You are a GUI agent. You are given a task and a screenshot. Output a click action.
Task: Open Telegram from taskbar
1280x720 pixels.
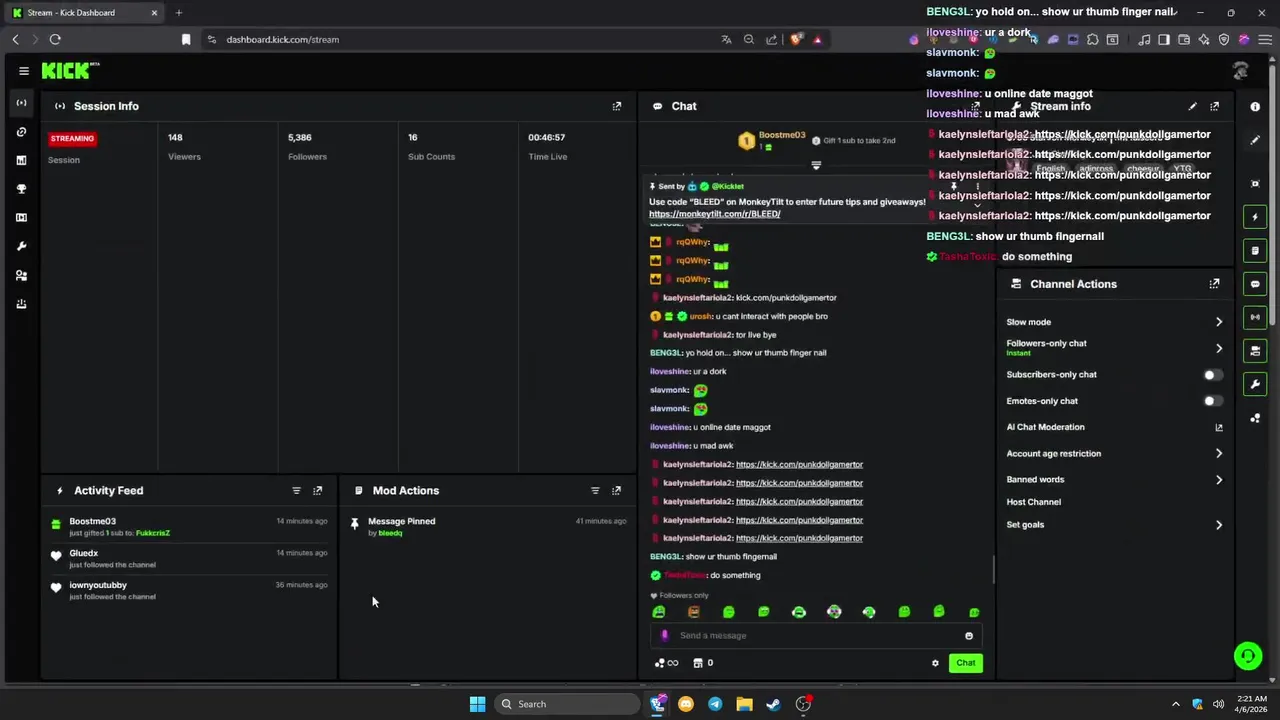pos(715,704)
